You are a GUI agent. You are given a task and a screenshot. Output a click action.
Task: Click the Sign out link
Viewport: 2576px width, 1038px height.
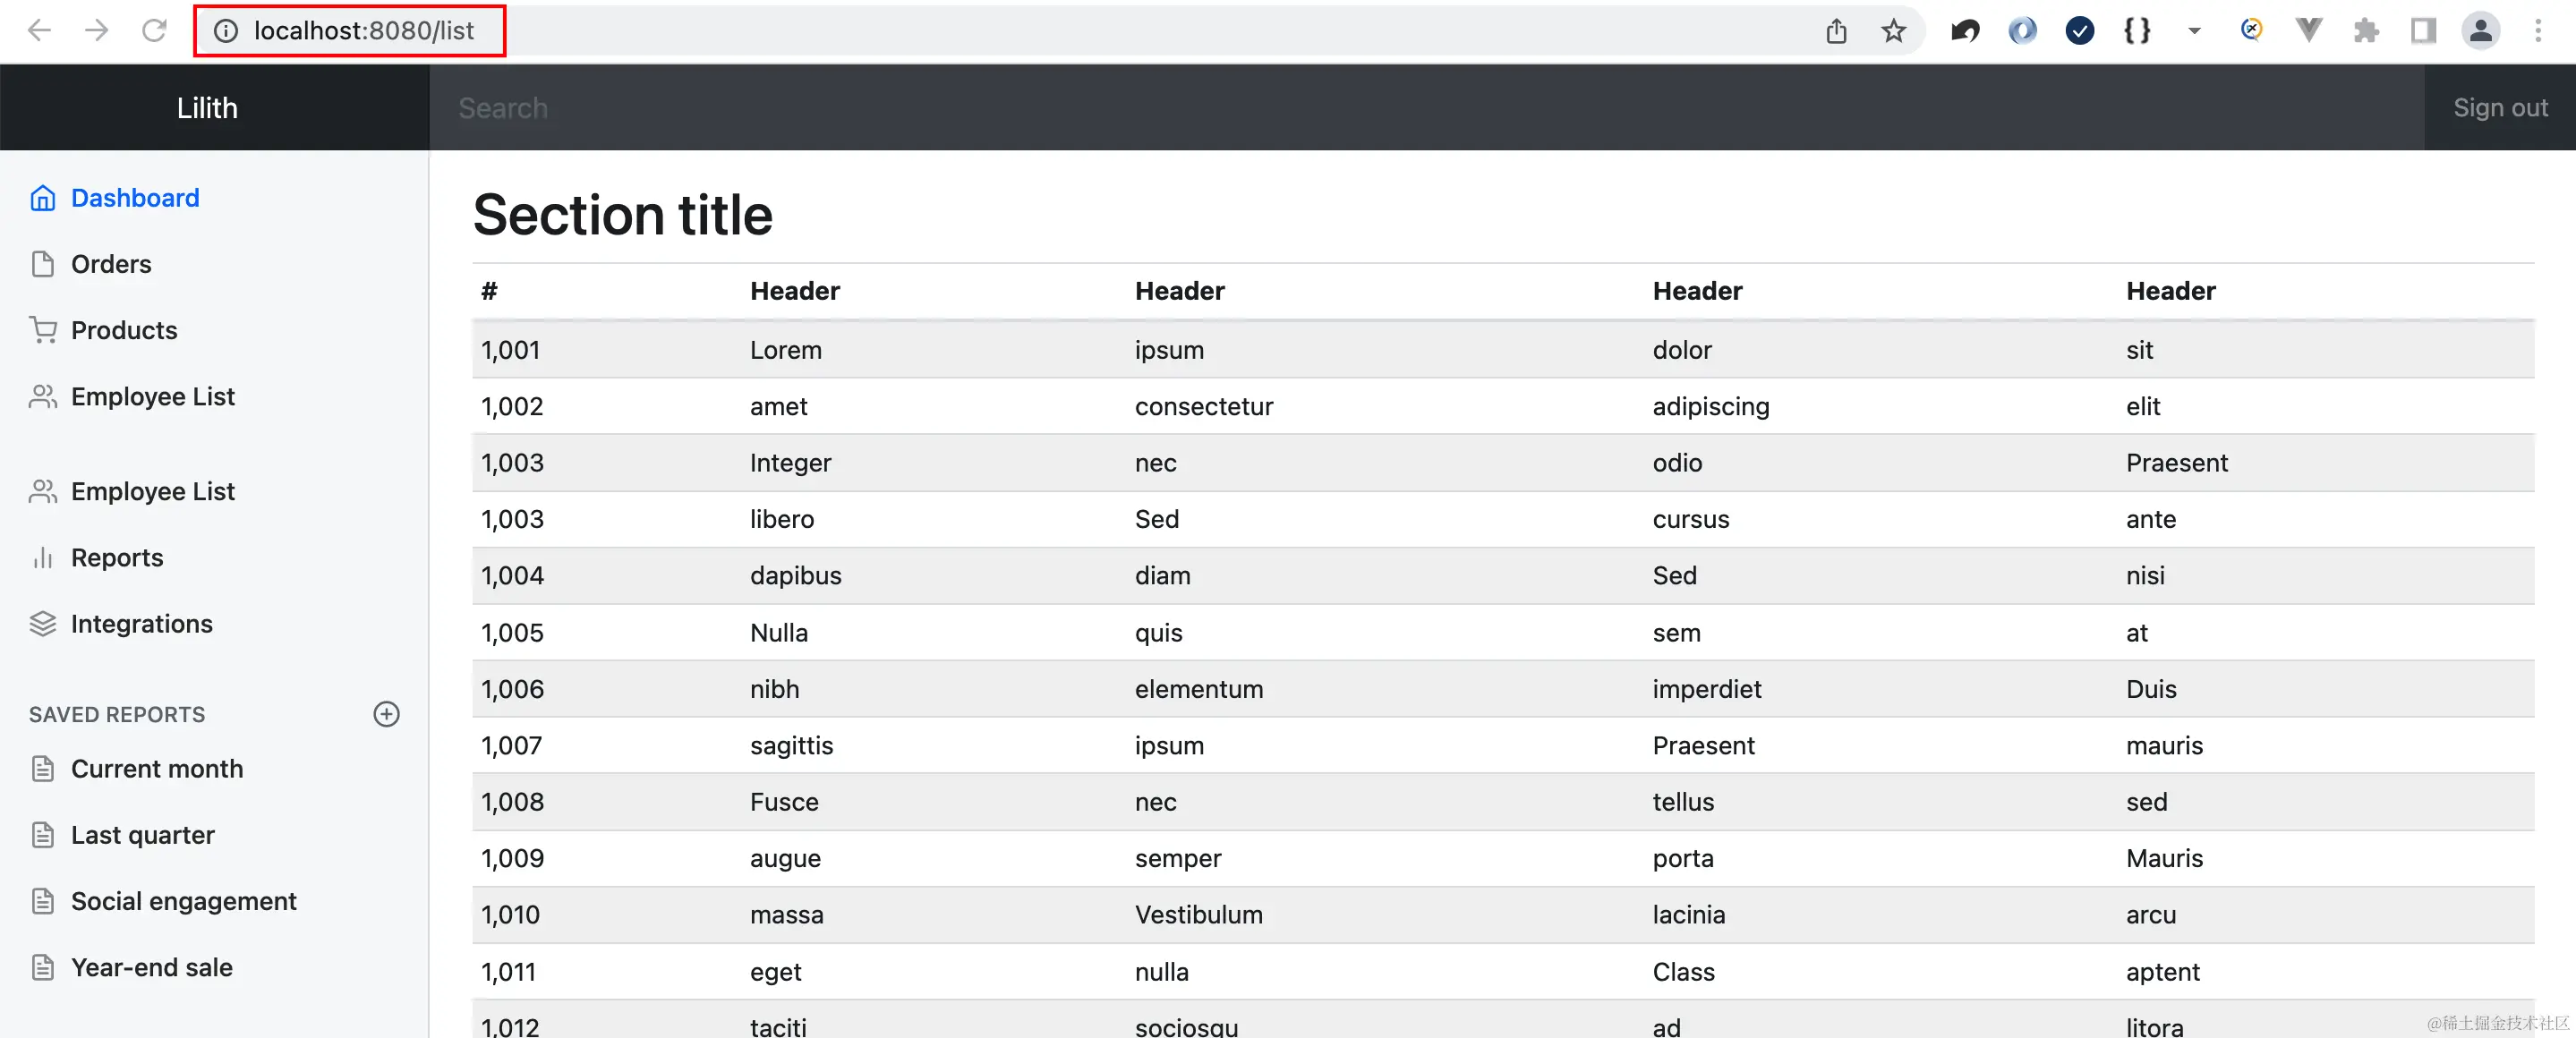tap(2500, 108)
